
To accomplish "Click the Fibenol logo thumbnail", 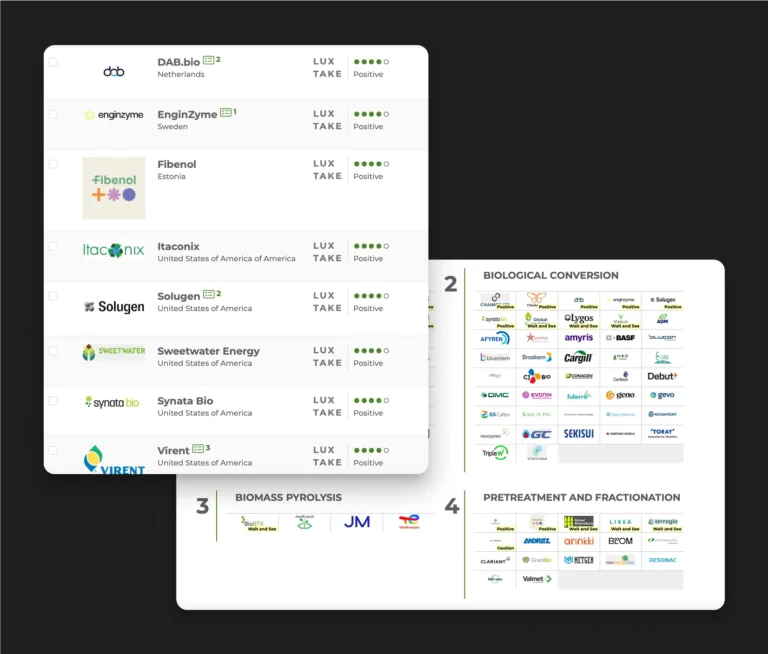I will (x=113, y=188).
